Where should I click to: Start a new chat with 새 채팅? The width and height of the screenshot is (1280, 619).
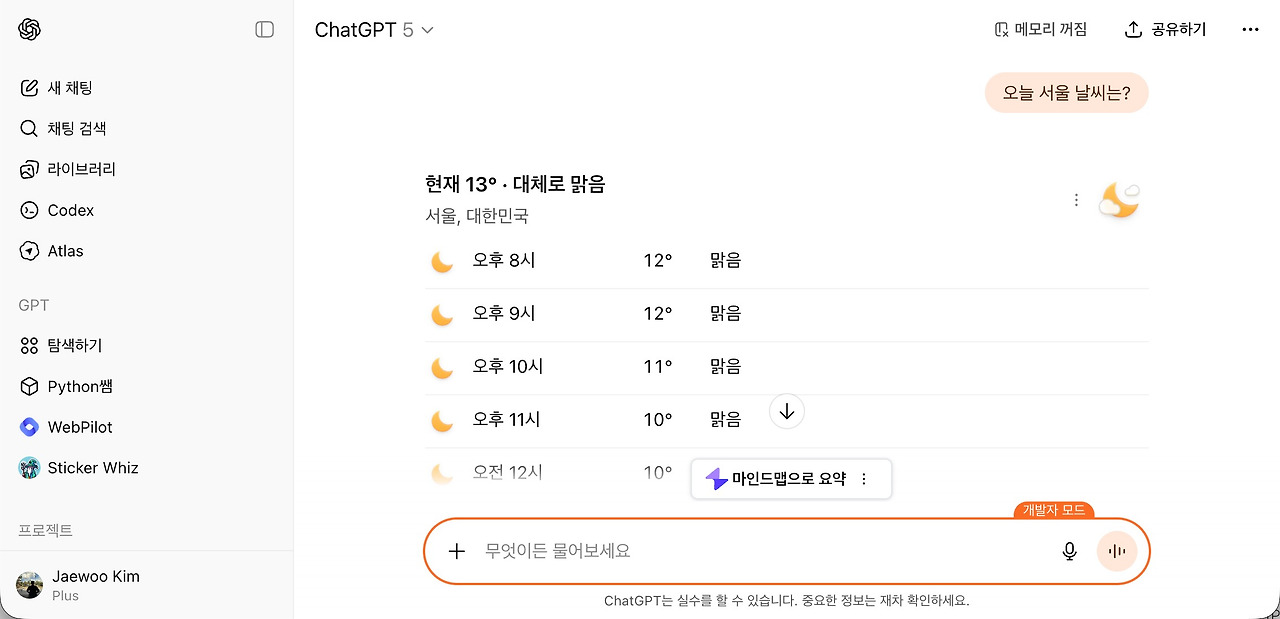coord(70,88)
